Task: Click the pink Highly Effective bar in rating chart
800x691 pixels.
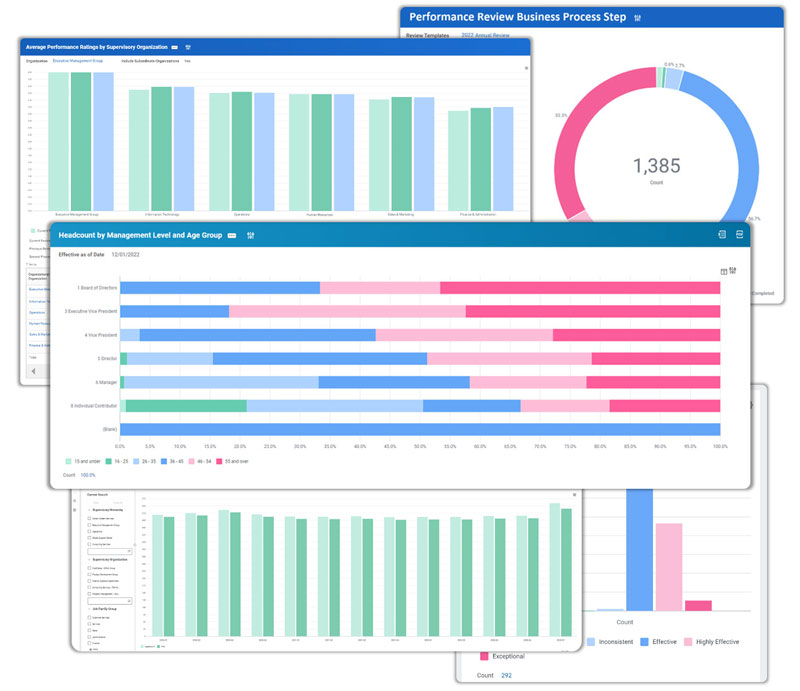Action: coord(669,567)
